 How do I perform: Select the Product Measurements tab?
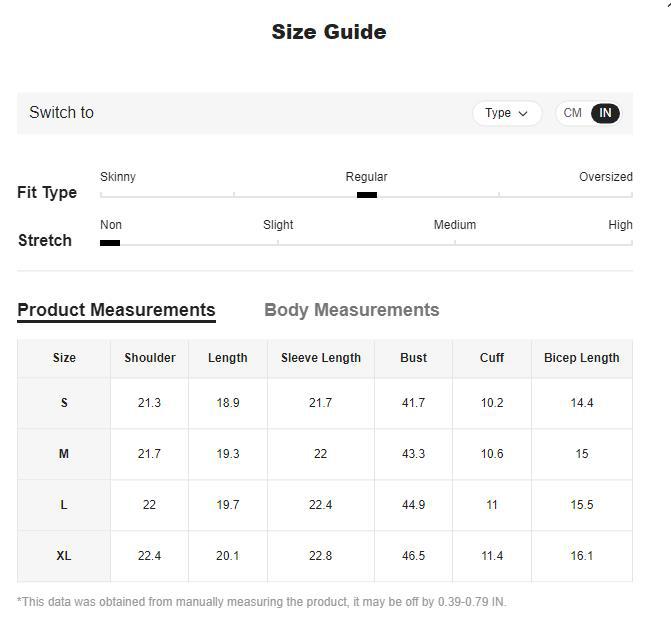(116, 310)
